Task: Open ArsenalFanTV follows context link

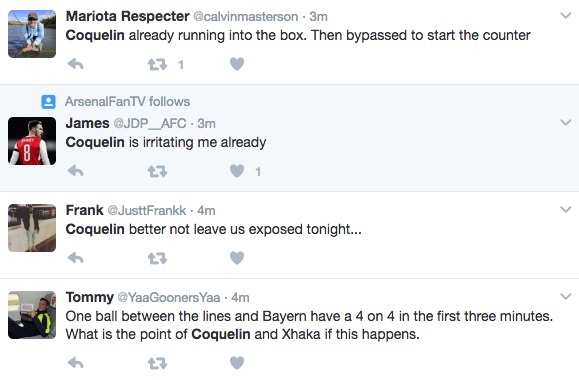Action: (x=127, y=102)
